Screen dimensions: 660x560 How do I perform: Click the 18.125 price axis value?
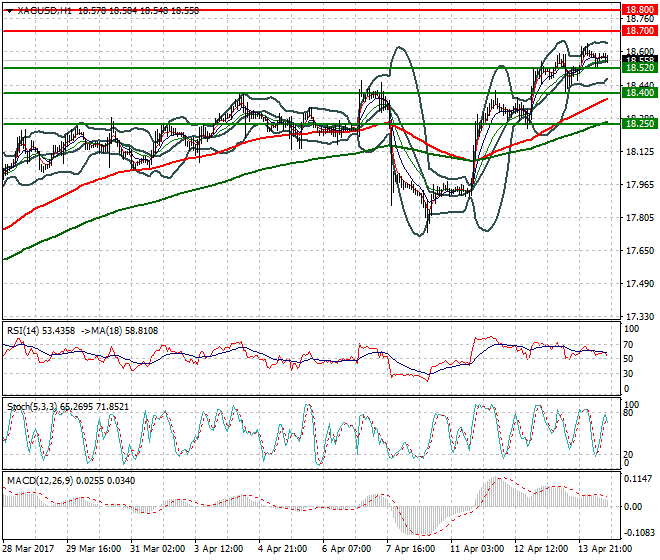tap(640, 152)
